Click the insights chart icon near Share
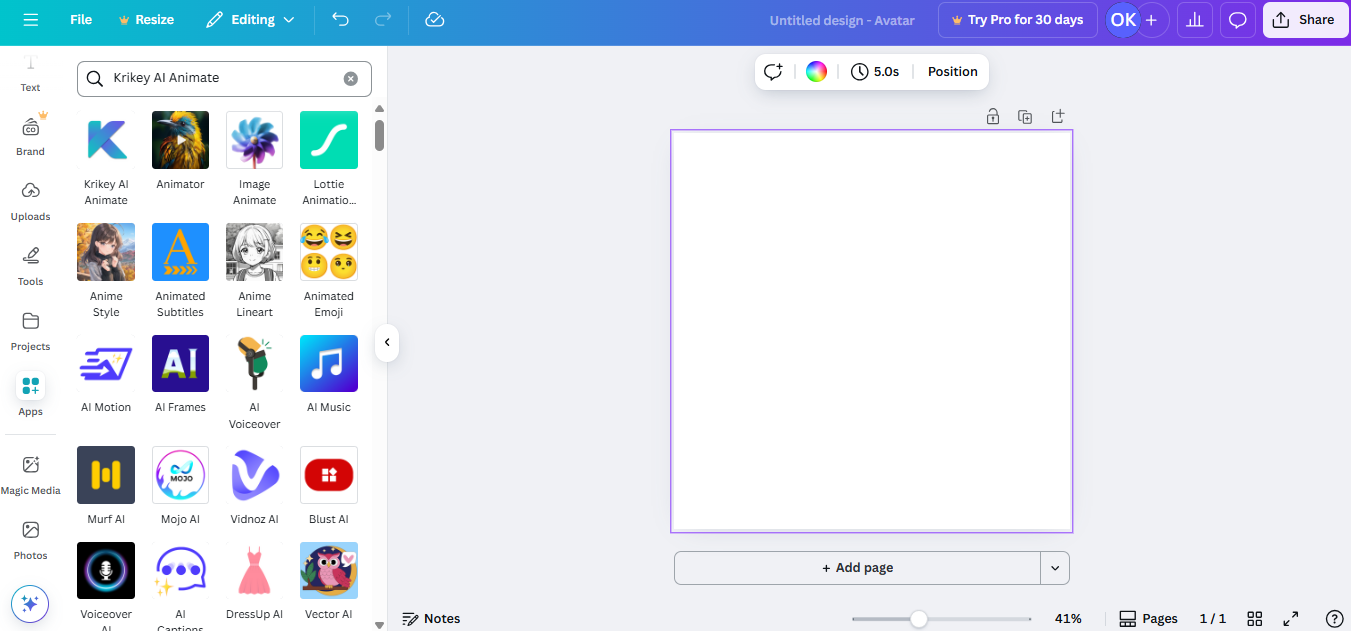This screenshot has width=1351, height=631. [1194, 19]
